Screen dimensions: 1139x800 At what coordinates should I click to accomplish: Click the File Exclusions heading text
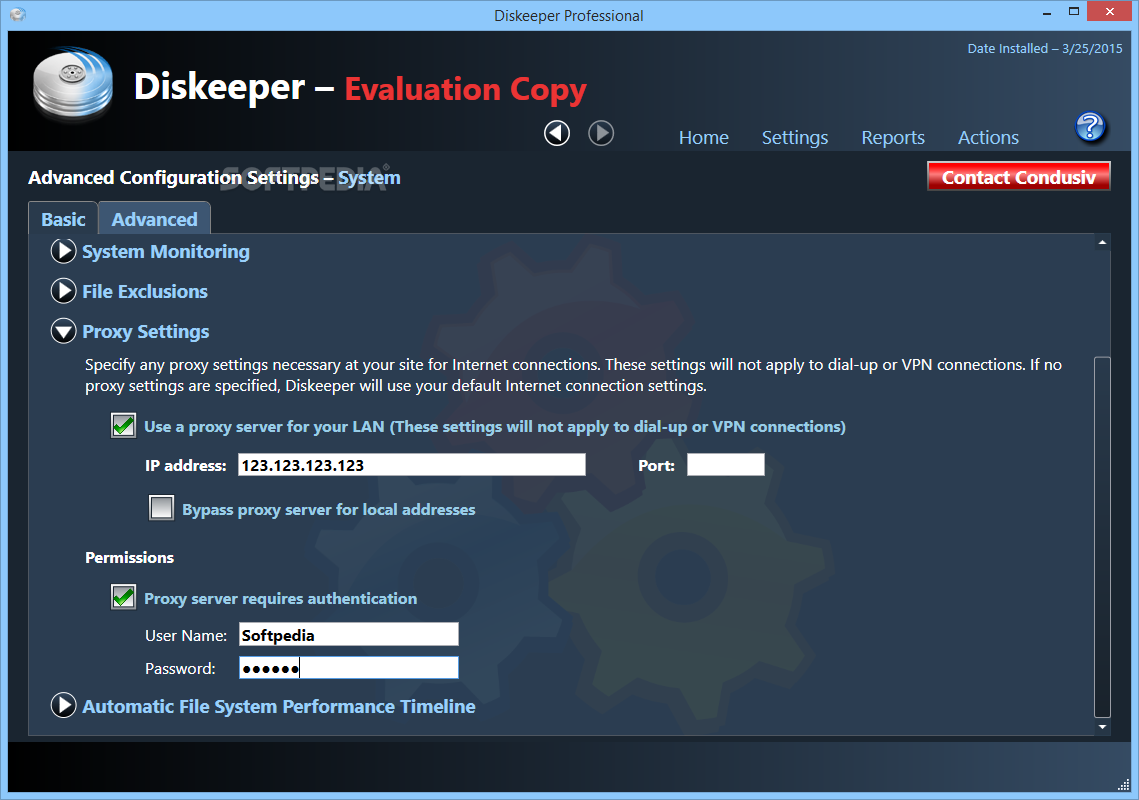pos(145,291)
